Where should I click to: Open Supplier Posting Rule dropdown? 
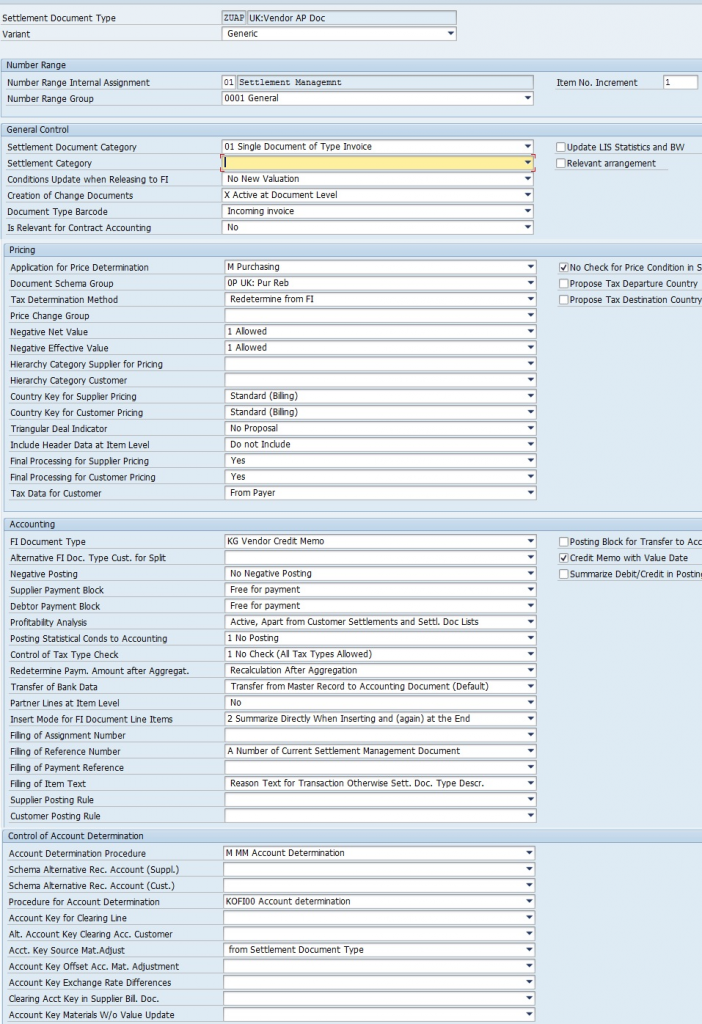tap(380, 799)
